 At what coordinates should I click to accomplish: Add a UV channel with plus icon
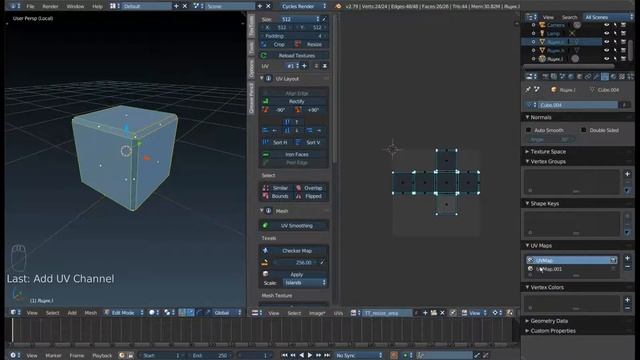(304, 66)
